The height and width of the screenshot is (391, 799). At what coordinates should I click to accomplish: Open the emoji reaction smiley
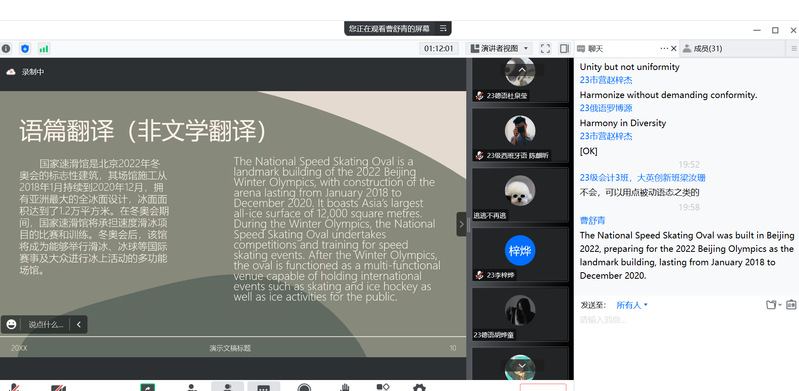coord(11,324)
